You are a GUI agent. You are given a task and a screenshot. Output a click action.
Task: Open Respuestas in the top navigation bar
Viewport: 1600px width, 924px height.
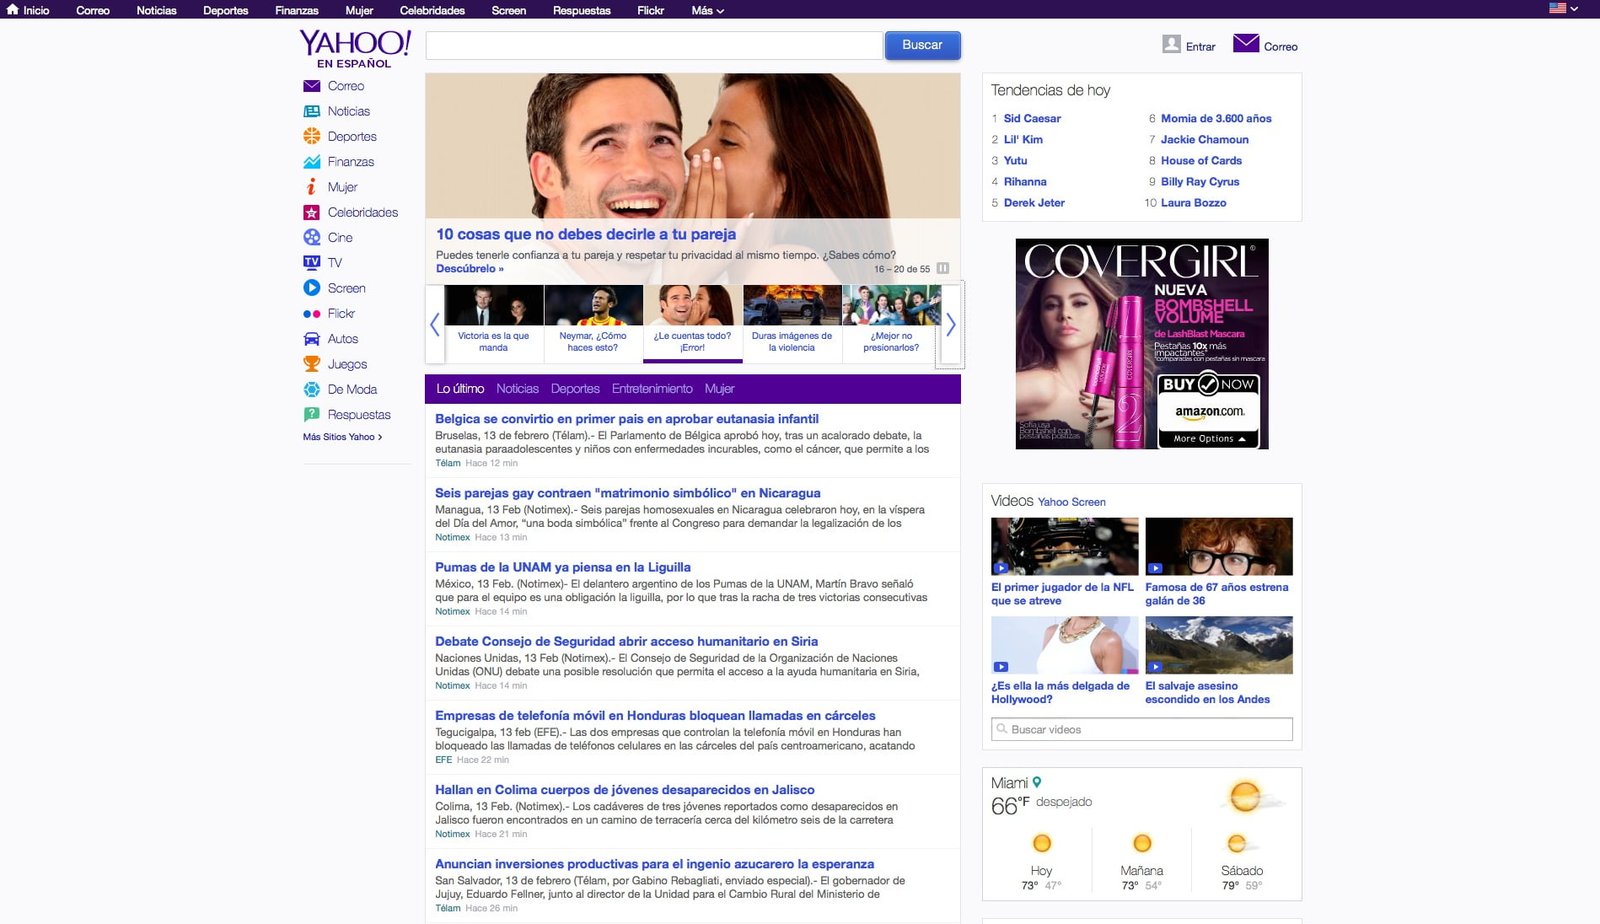[x=582, y=10]
